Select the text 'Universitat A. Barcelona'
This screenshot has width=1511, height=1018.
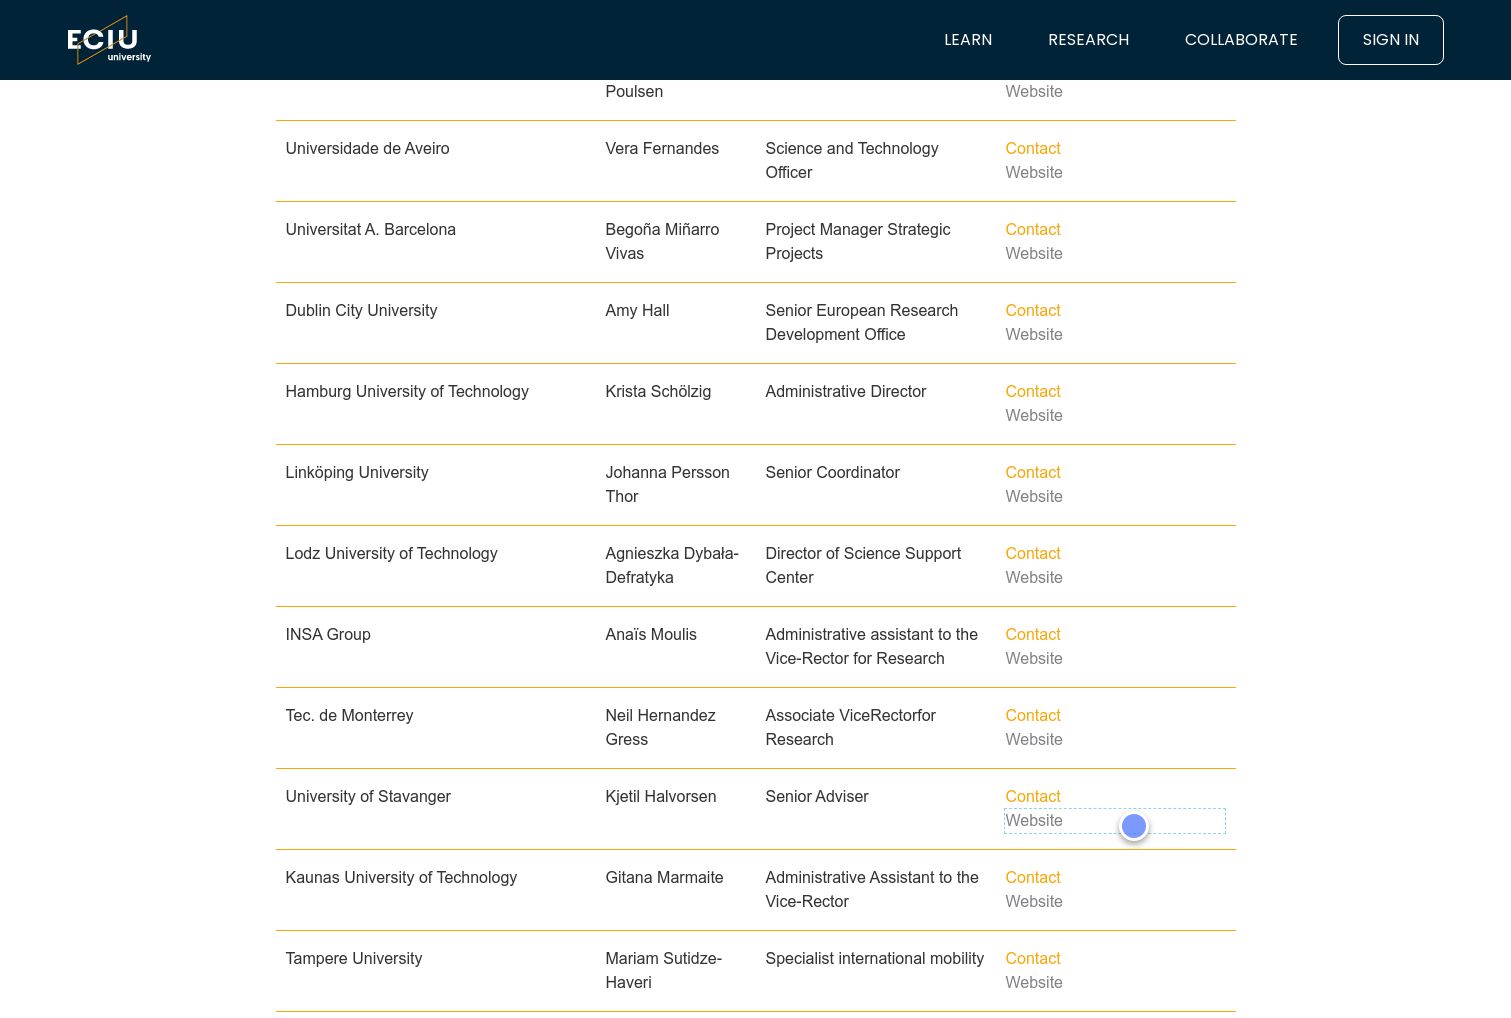click(370, 229)
